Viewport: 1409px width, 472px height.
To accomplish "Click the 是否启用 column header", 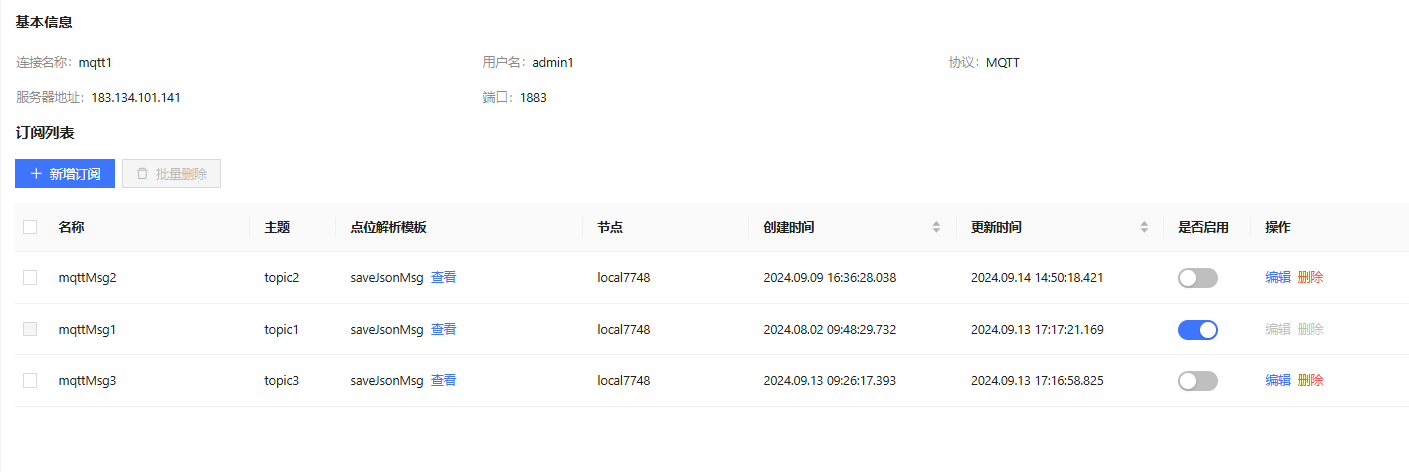I will coord(1203,227).
